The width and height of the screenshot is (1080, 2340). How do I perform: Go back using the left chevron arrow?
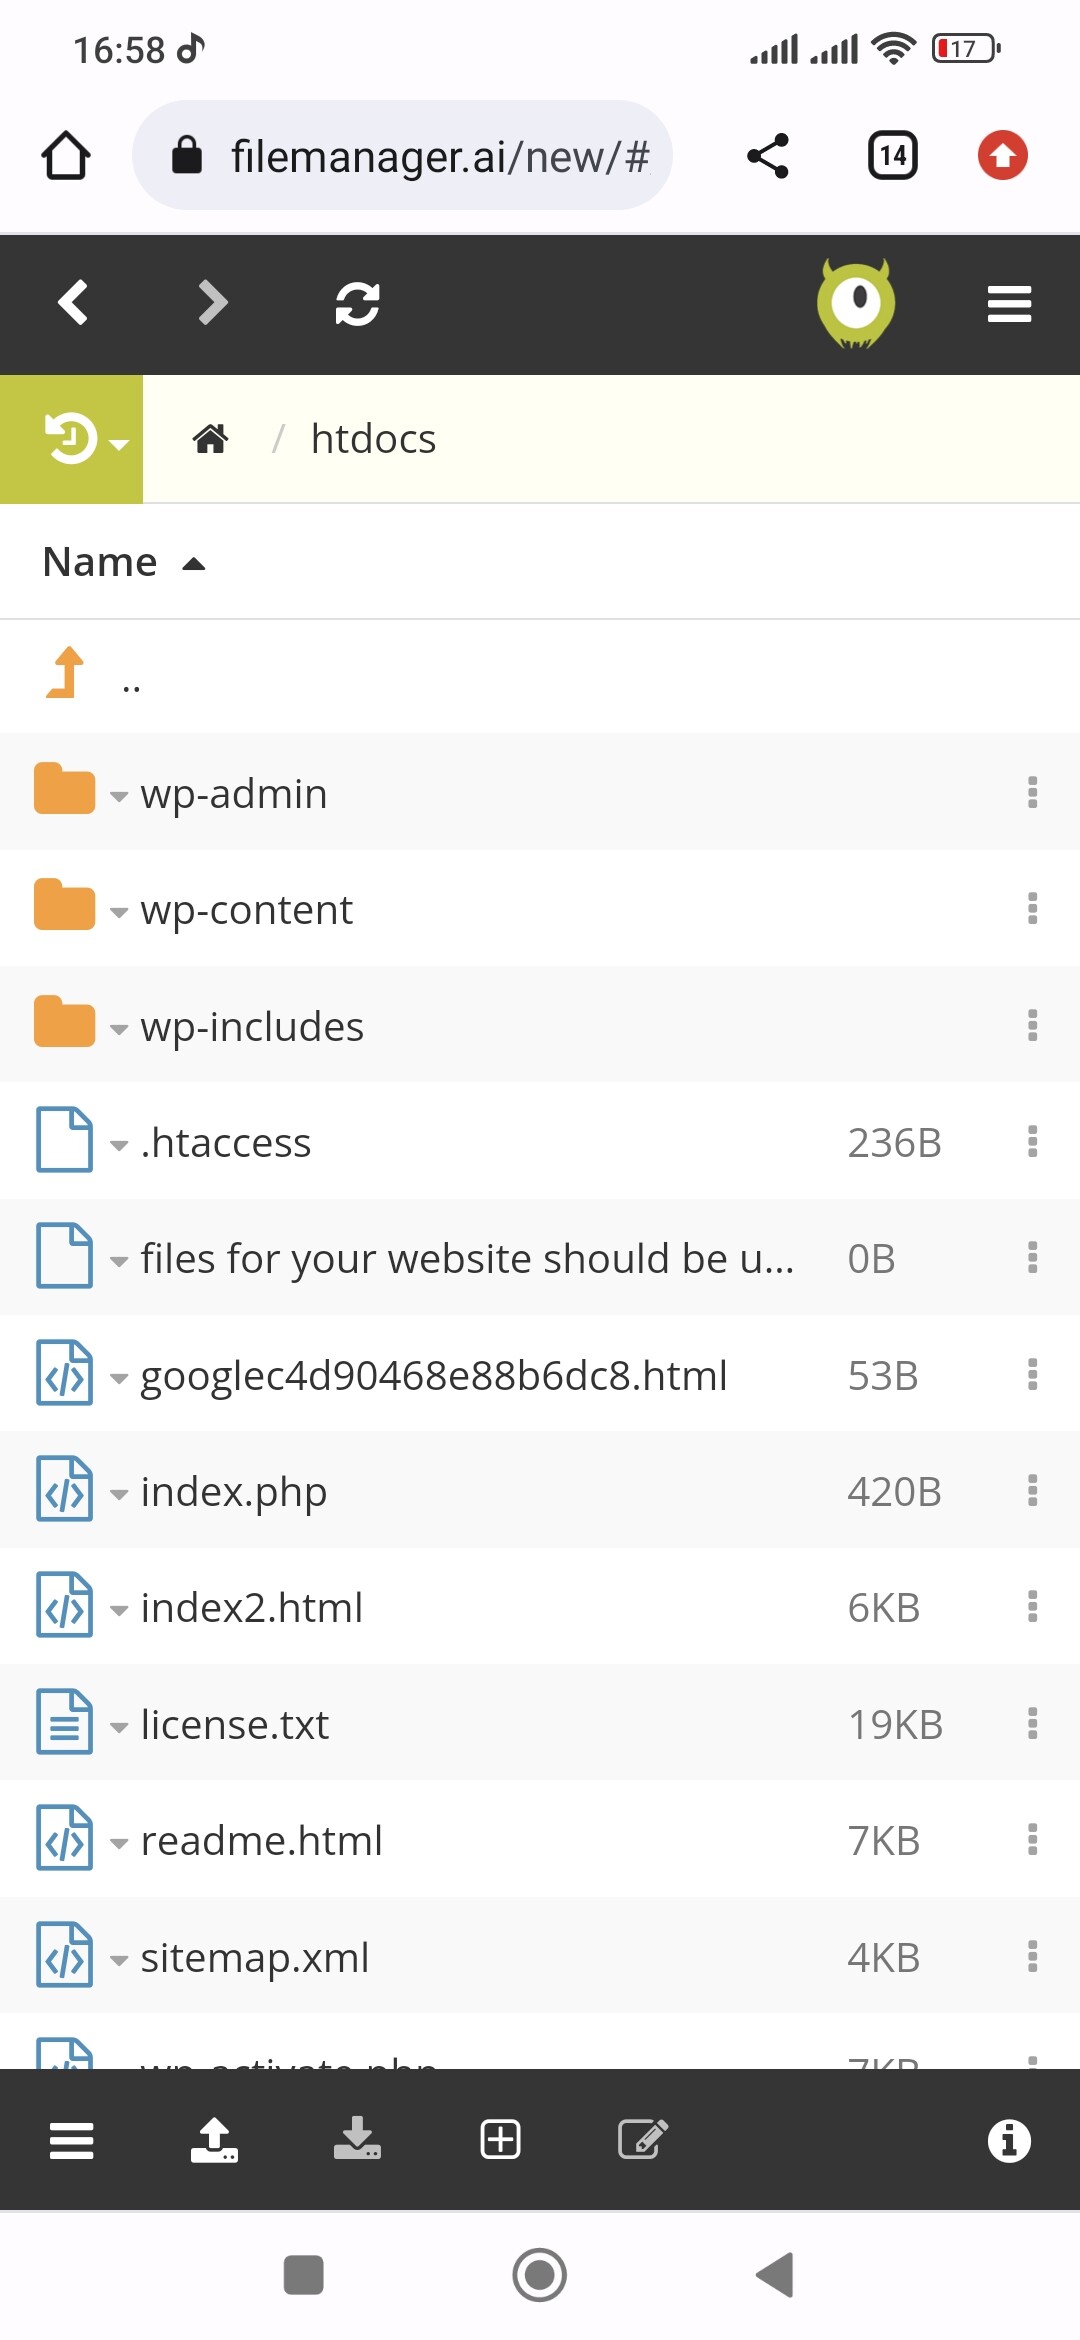click(73, 302)
